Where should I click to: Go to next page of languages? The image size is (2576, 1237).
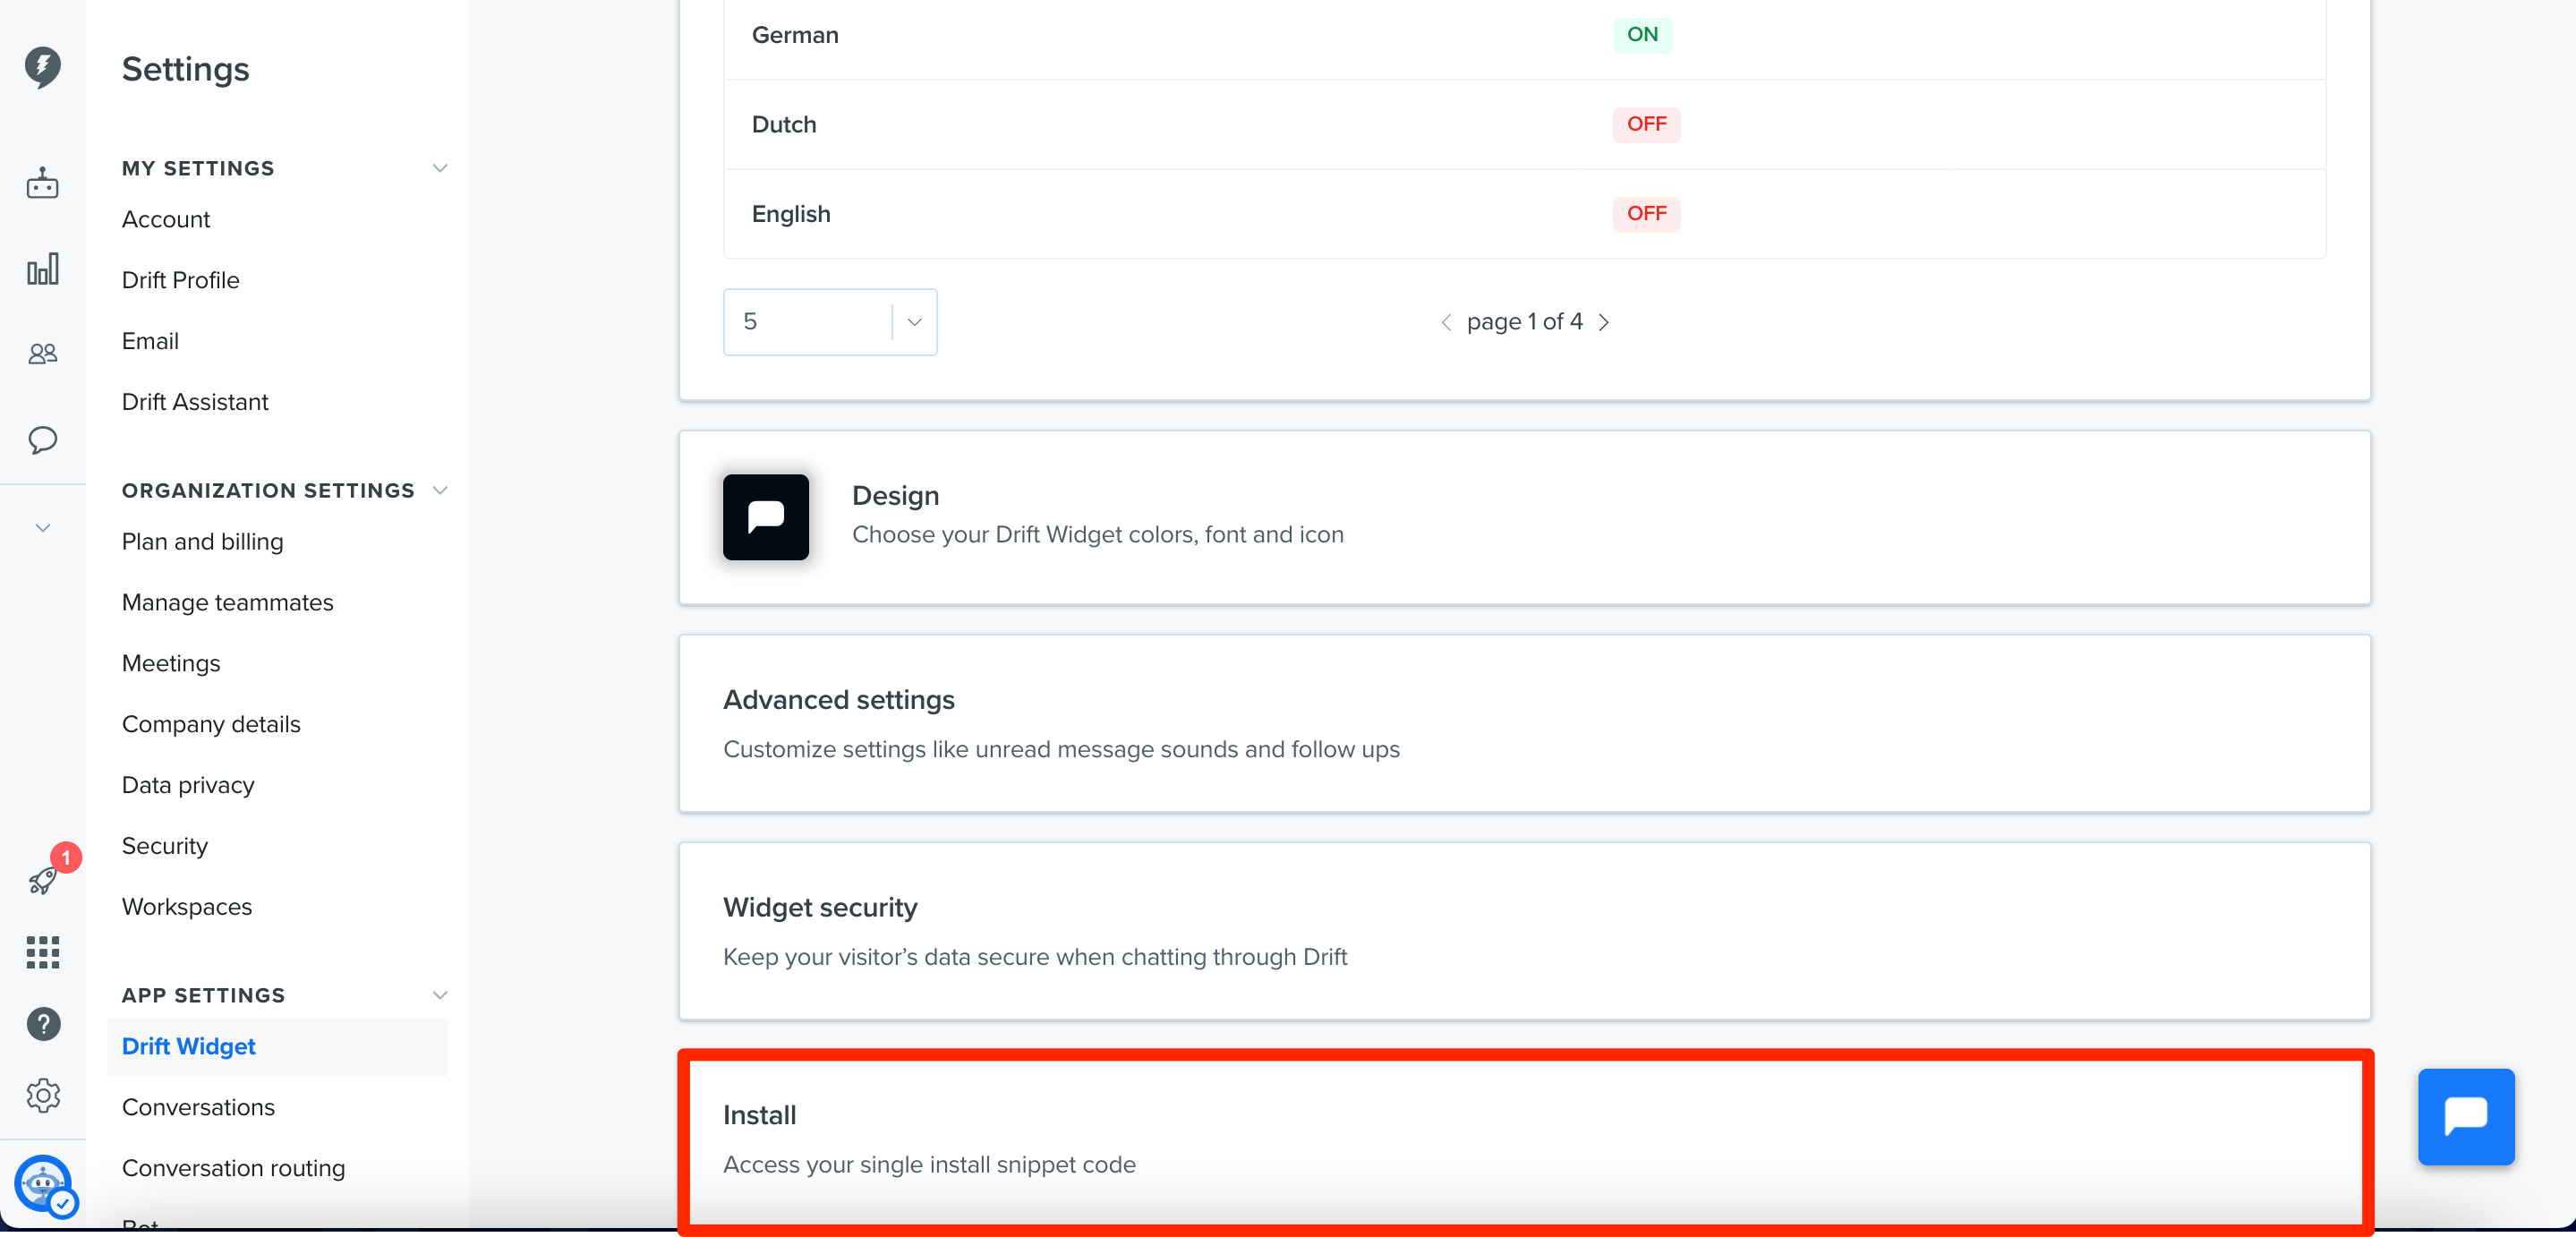[x=1604, y=321]
